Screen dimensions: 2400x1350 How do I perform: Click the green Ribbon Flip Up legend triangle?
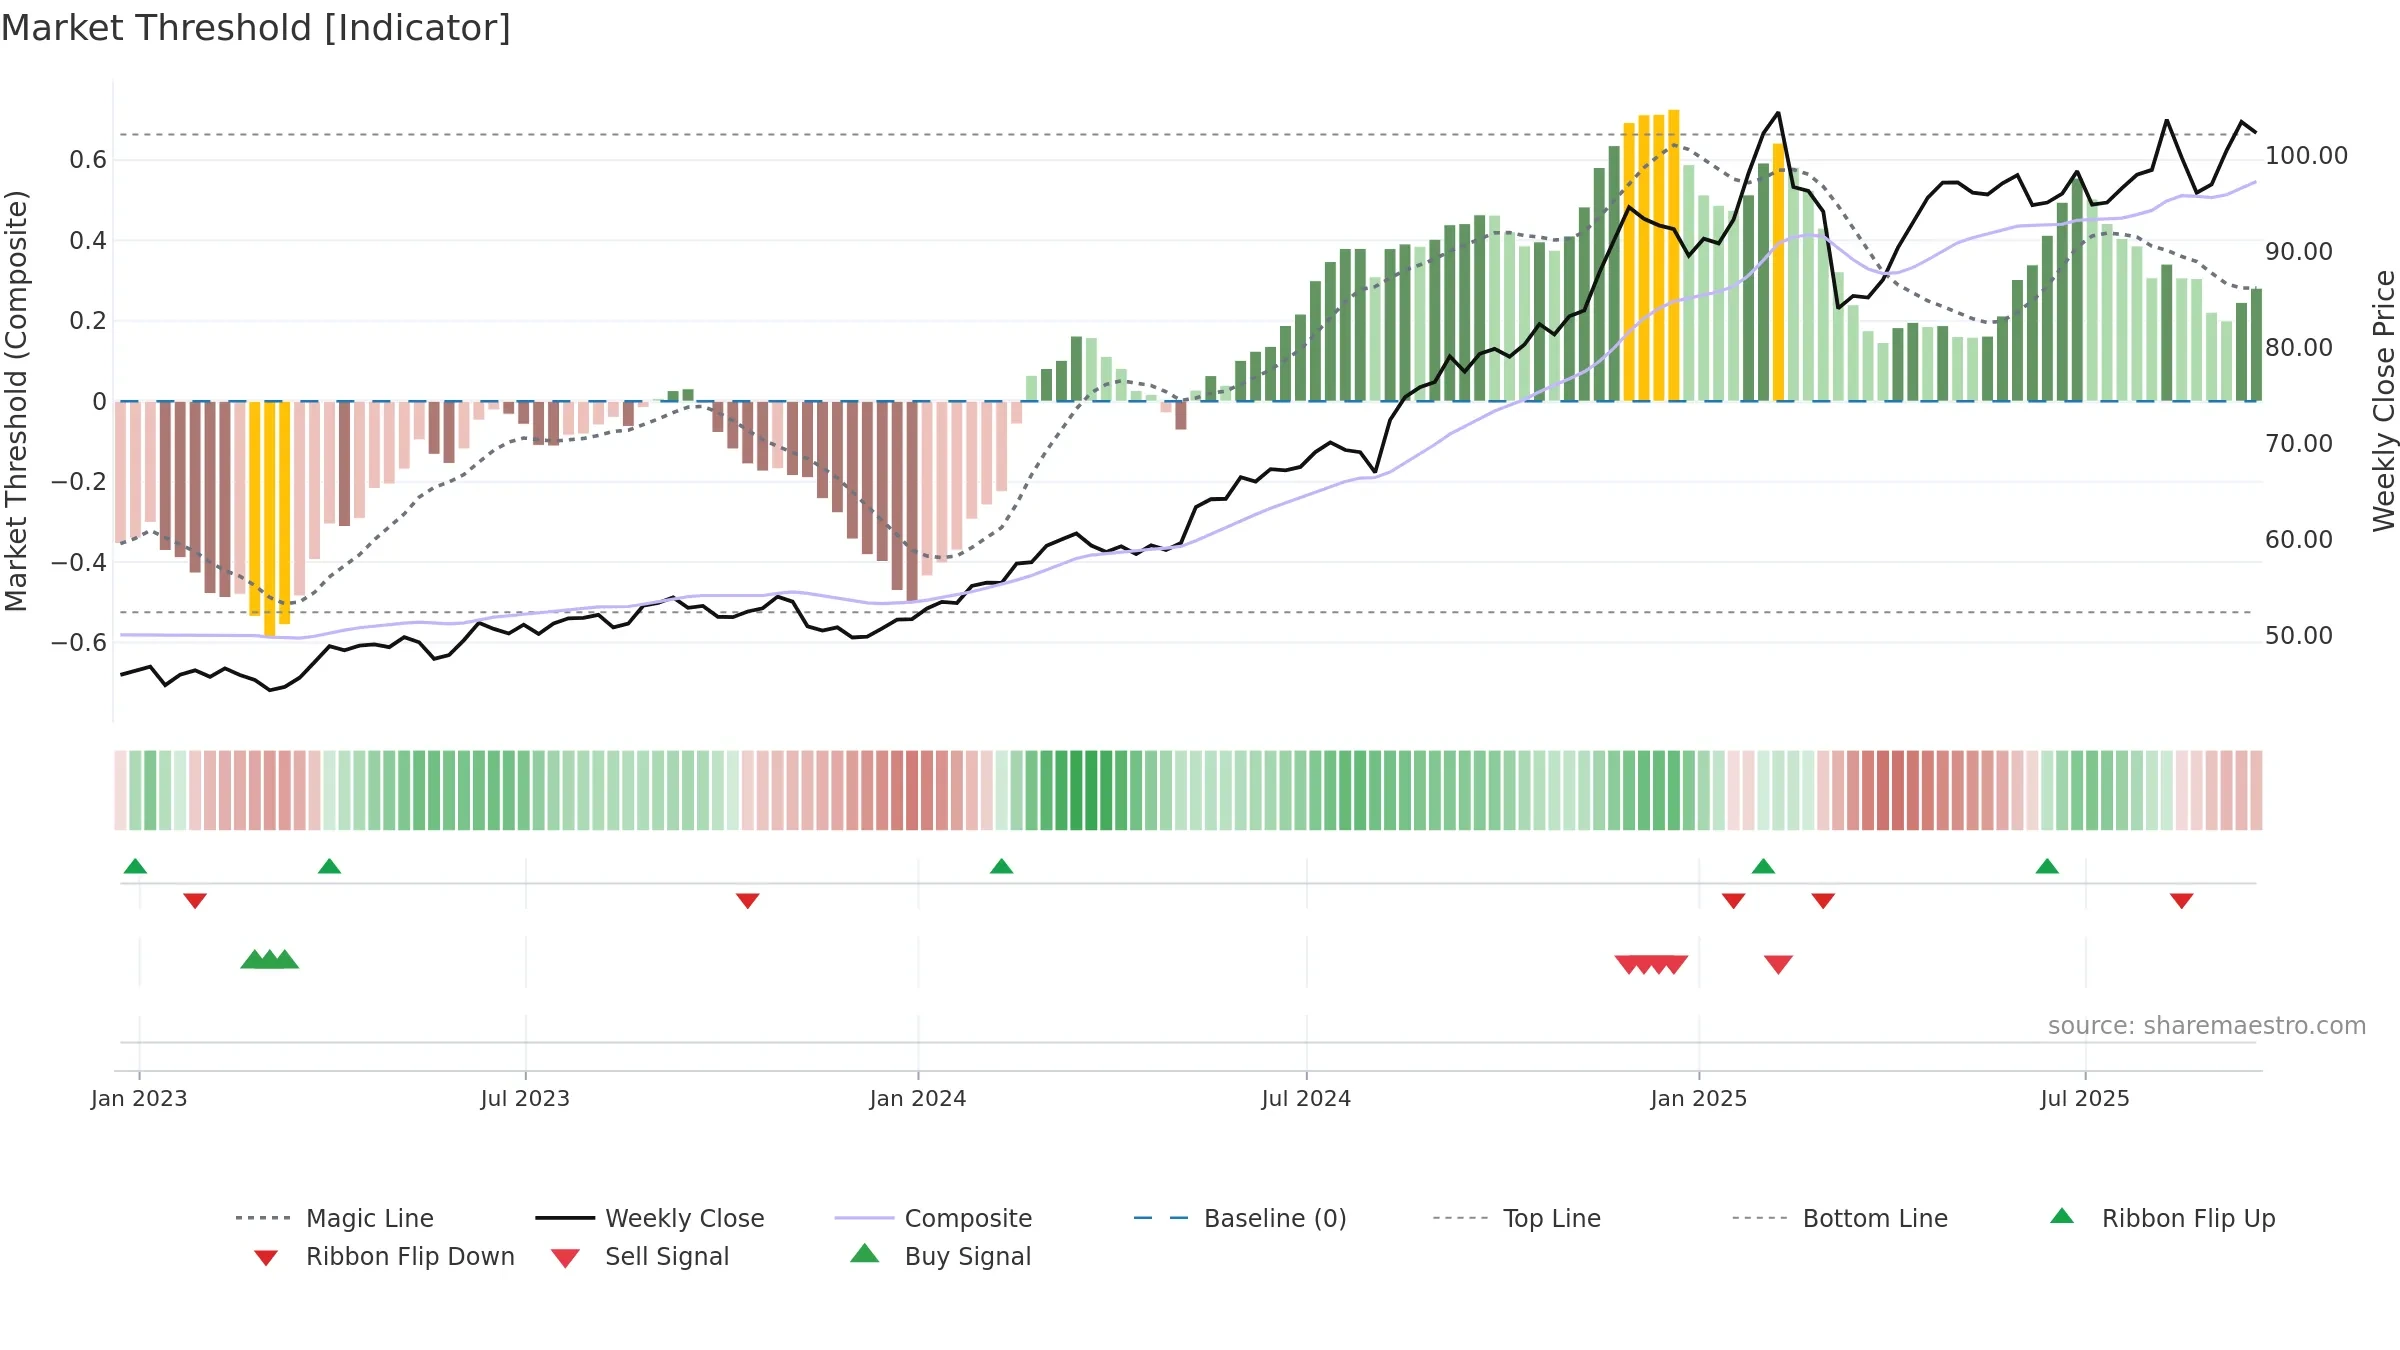coord(2062,1216)
